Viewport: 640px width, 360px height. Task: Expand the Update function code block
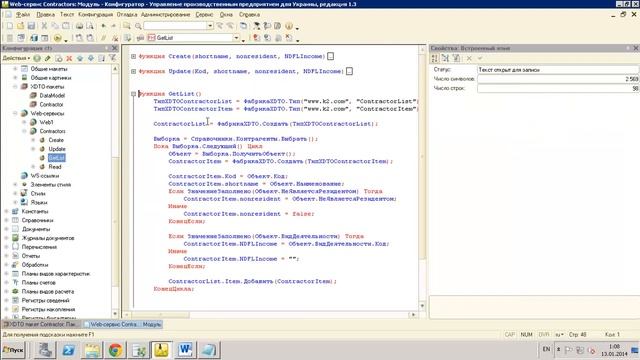(133, 71)
